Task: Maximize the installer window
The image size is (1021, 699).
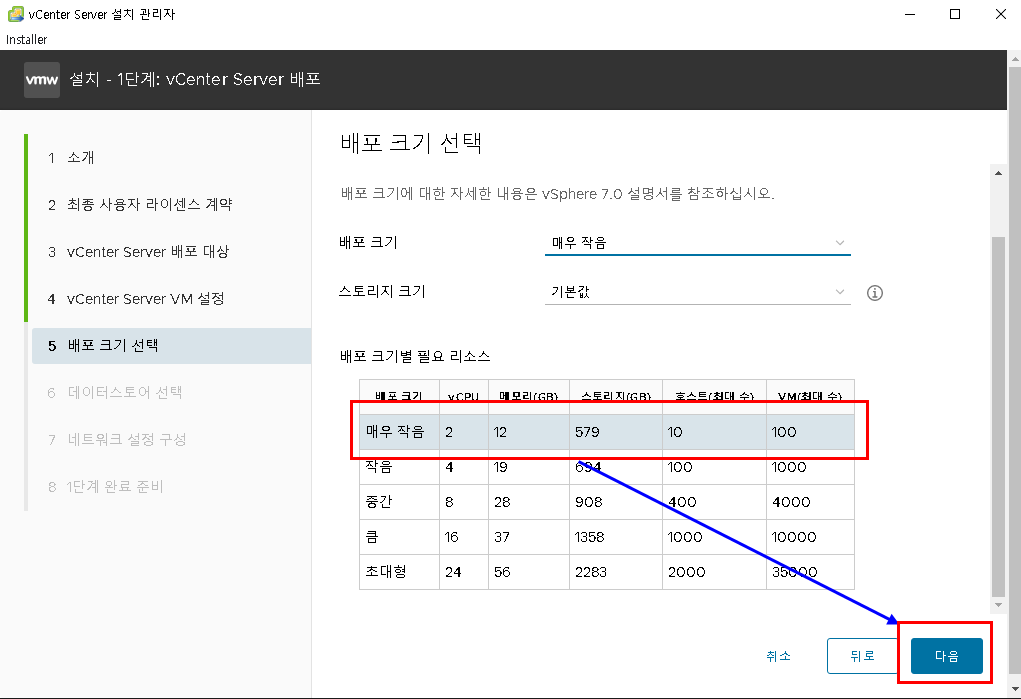Action: (955, 14)
